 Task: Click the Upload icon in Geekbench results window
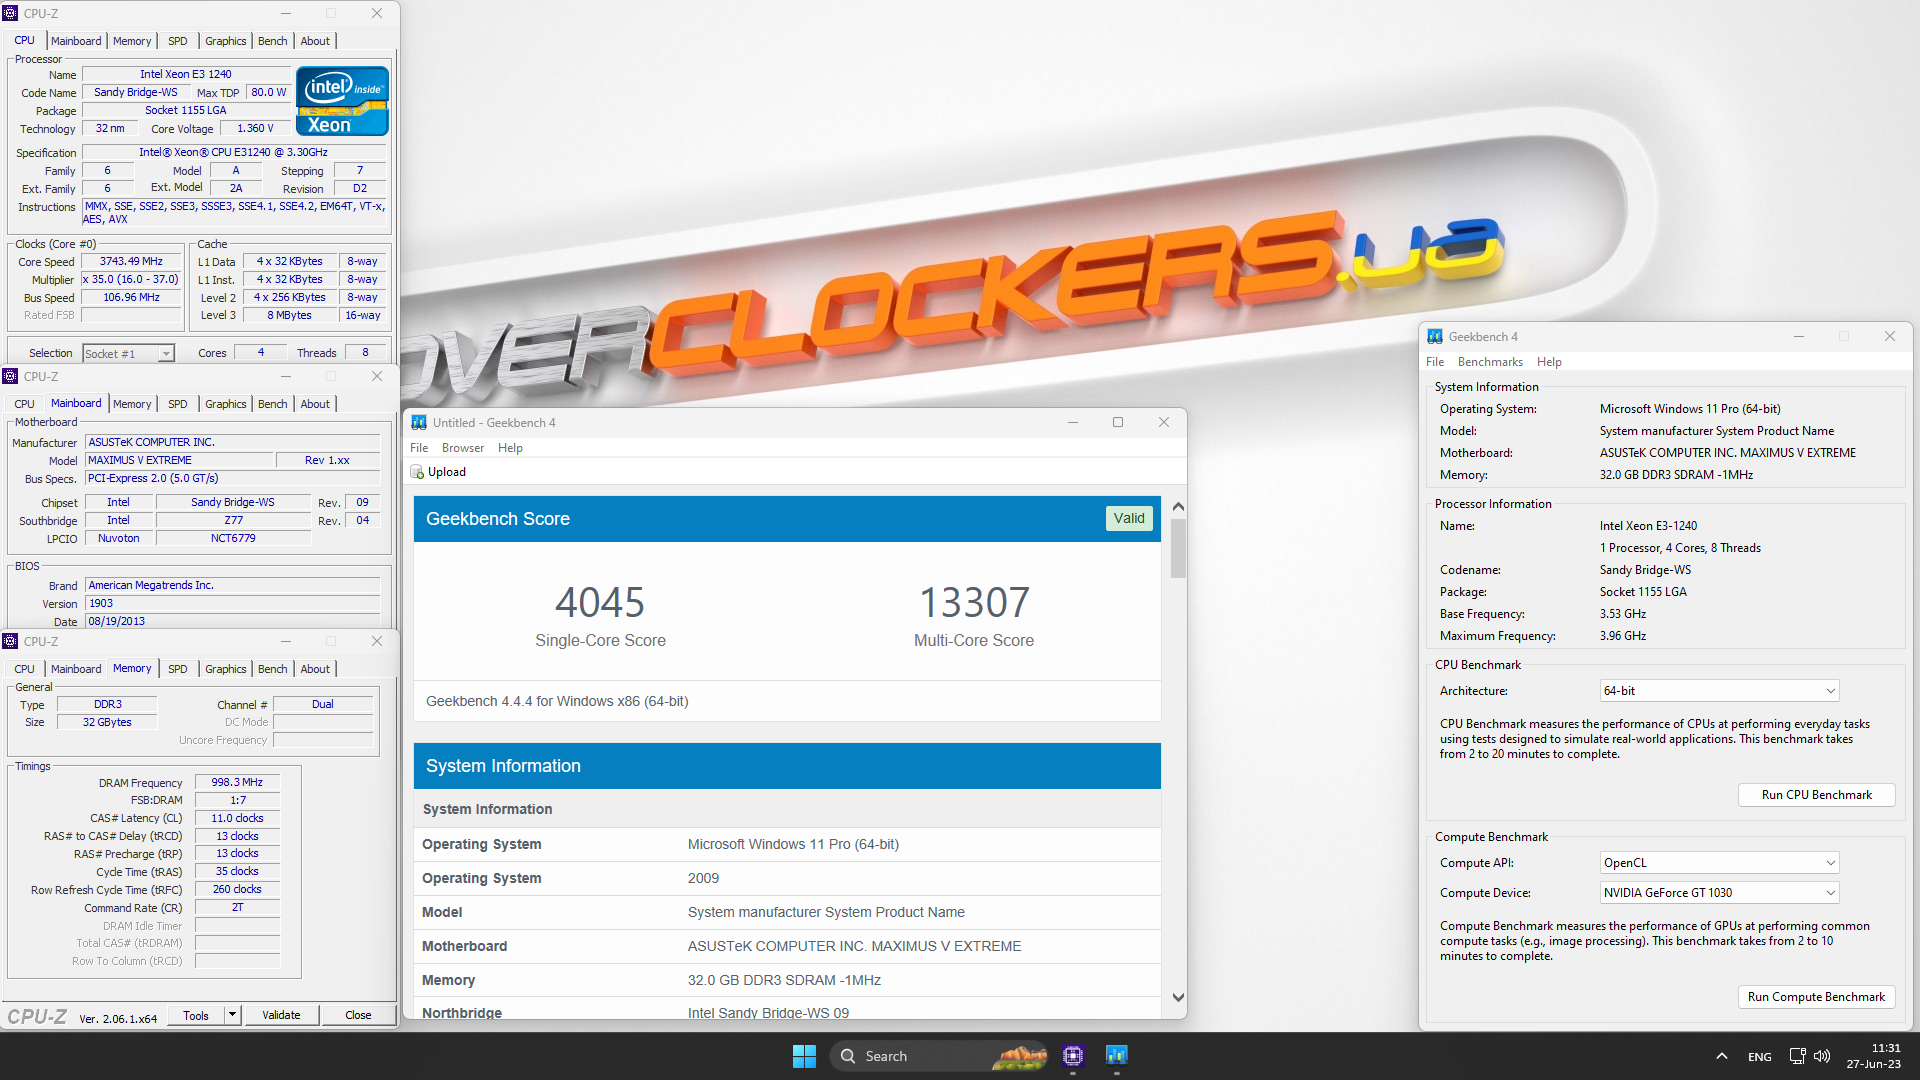(417, 472)
